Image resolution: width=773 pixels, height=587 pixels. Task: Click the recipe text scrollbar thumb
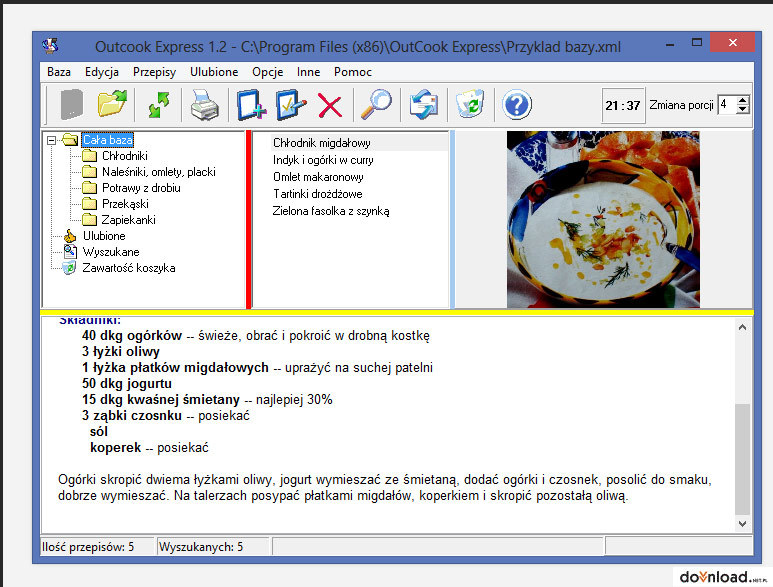[742, 459]
